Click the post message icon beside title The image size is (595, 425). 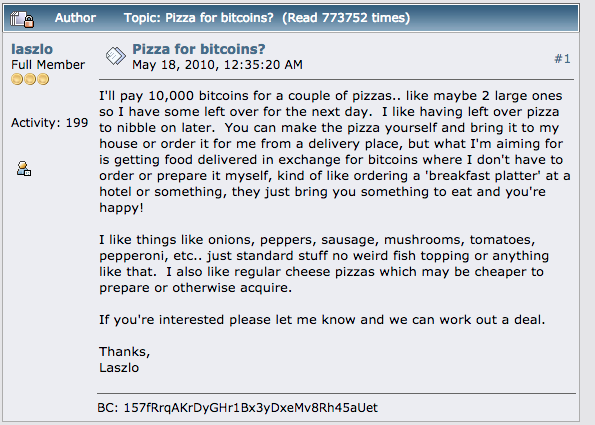(x=115, y=56)
